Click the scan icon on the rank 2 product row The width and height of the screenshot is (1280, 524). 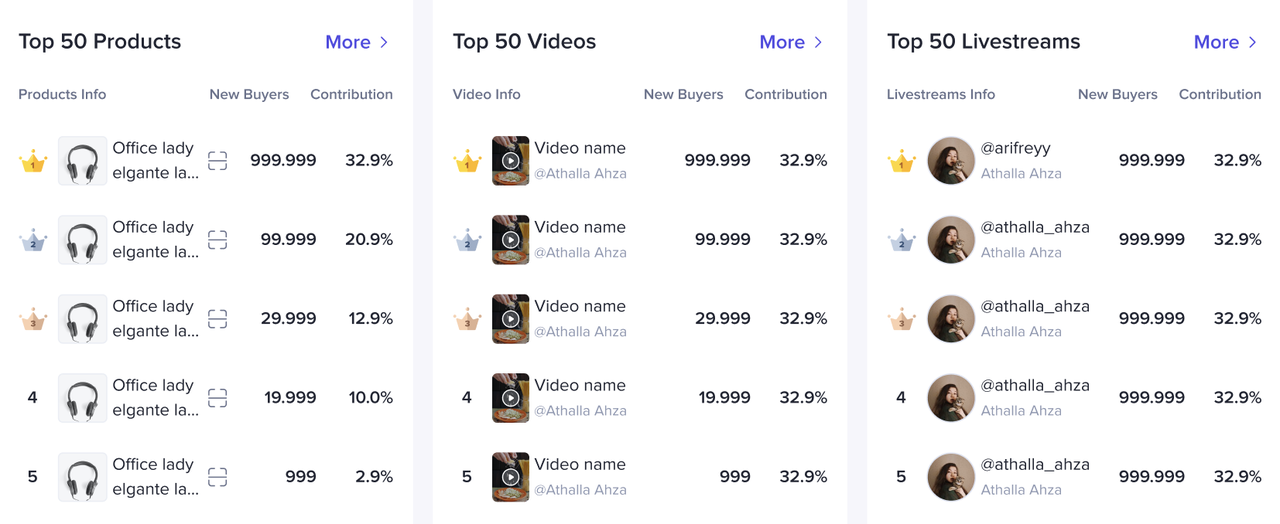pos(217,240)
